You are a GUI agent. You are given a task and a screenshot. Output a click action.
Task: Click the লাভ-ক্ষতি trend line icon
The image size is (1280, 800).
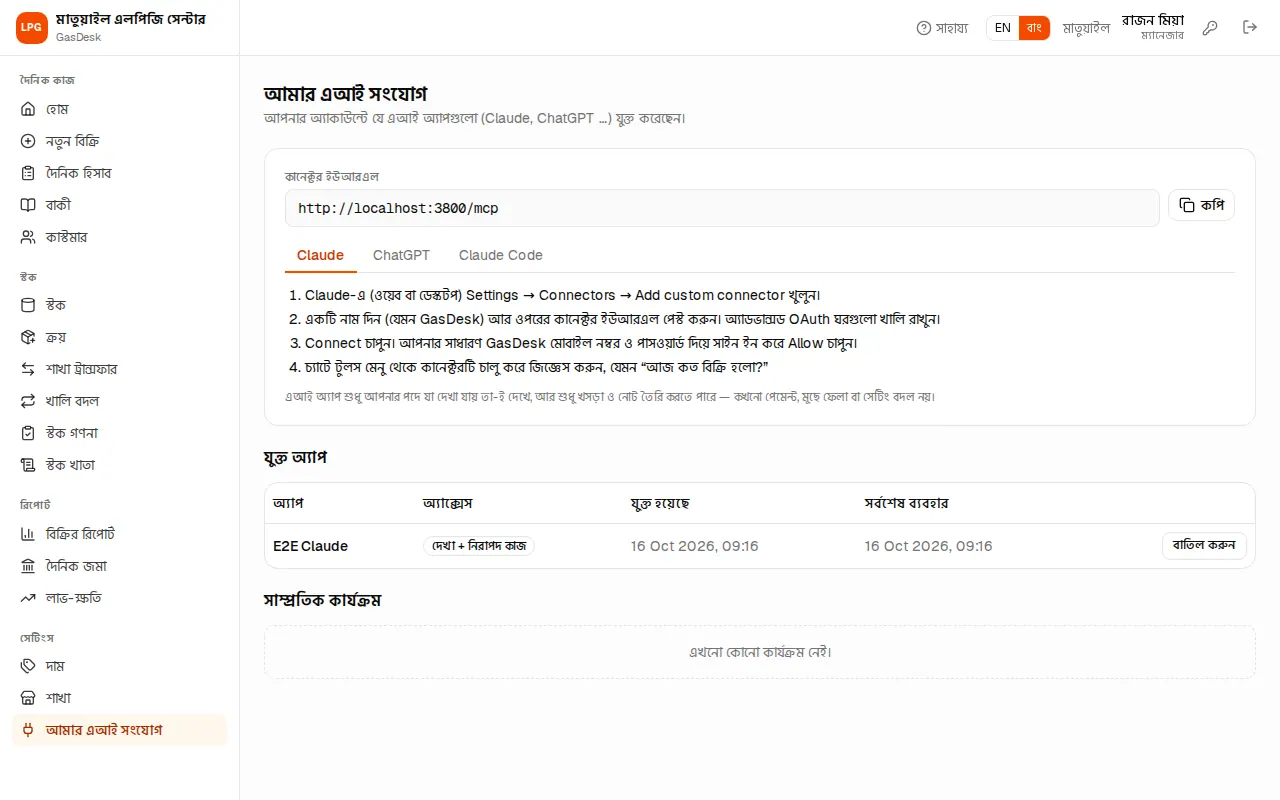28,598
